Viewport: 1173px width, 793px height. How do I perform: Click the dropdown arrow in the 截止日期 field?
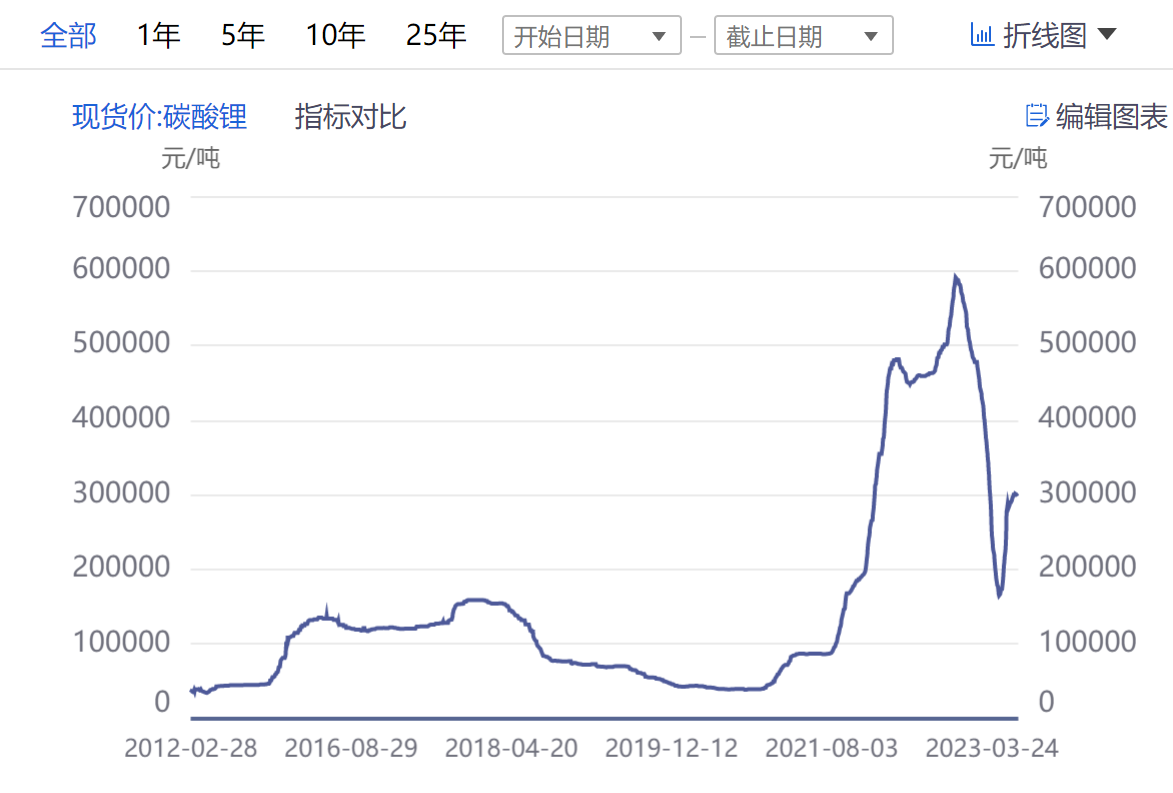873,34
